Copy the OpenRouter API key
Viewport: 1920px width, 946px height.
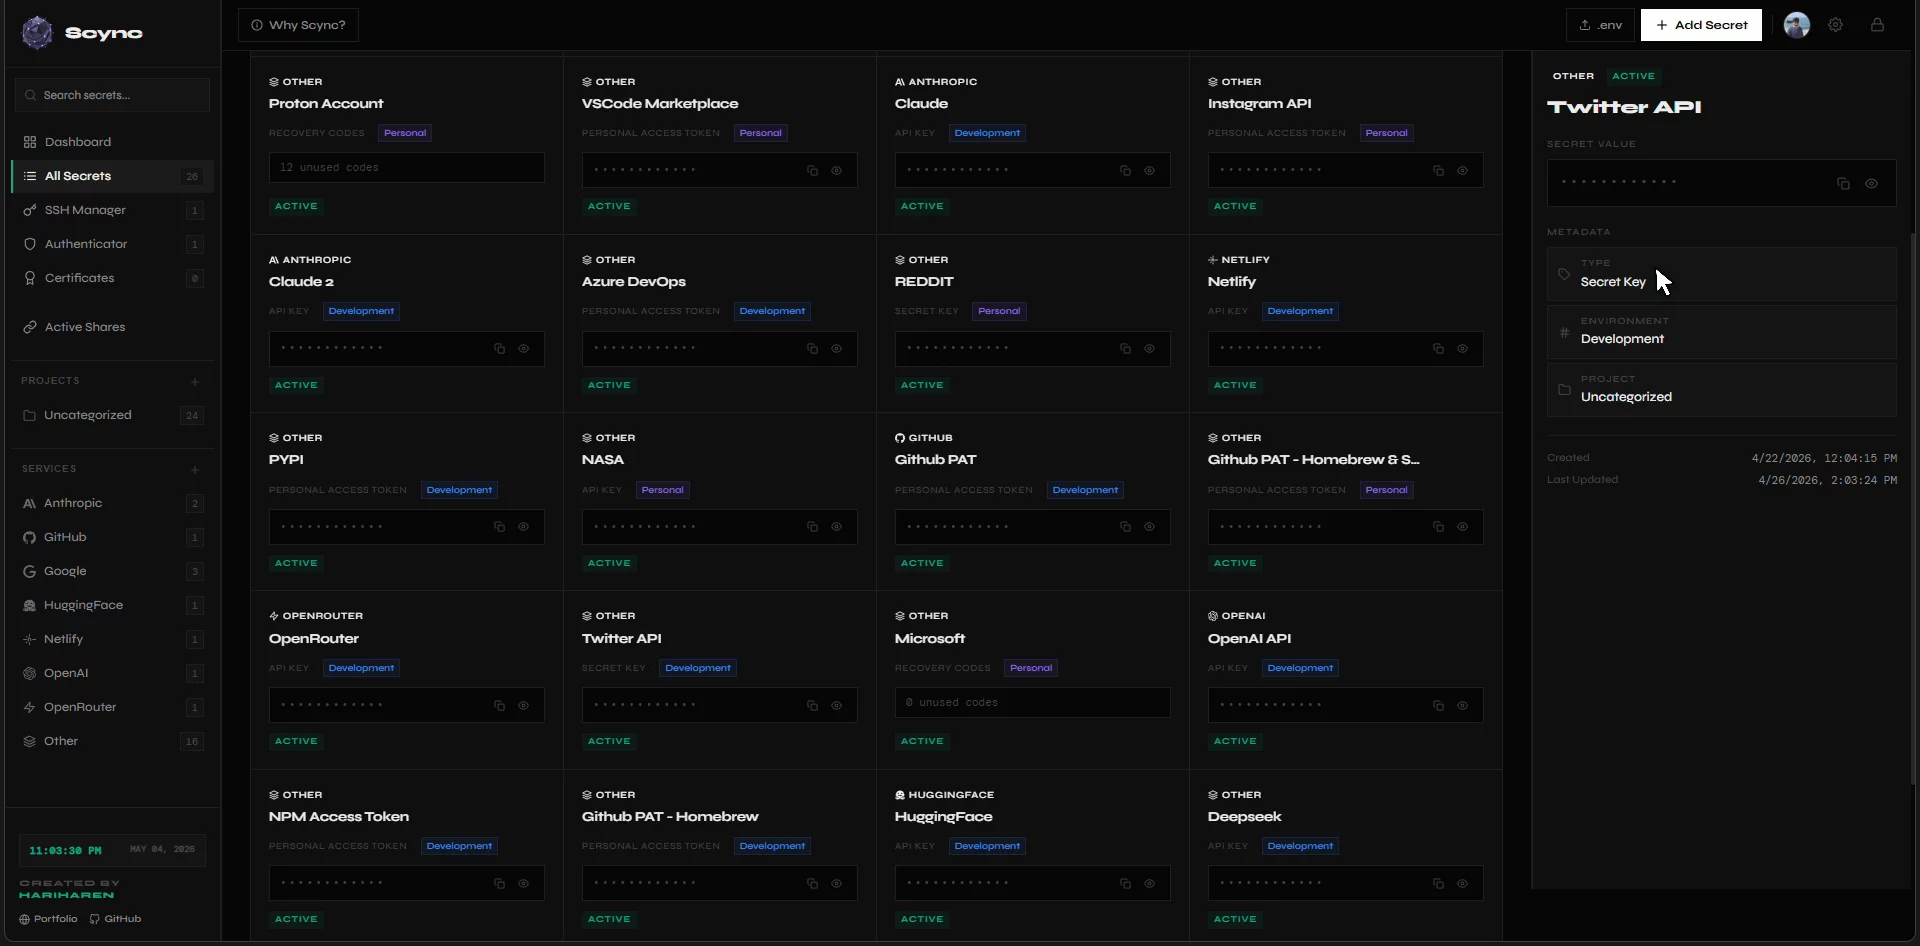[x=499, y=706]
